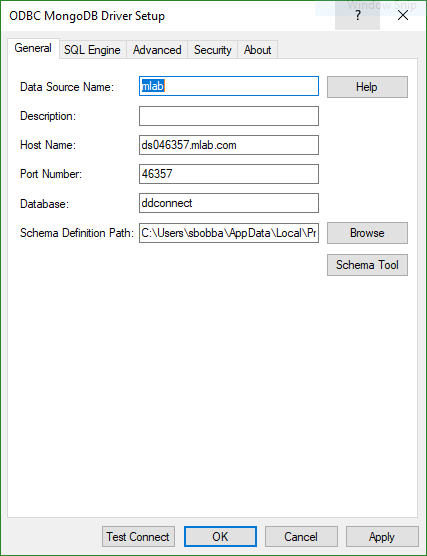Cancel the driver setup dialog
This screenshot has height=556, width=427.
point(301,536)
